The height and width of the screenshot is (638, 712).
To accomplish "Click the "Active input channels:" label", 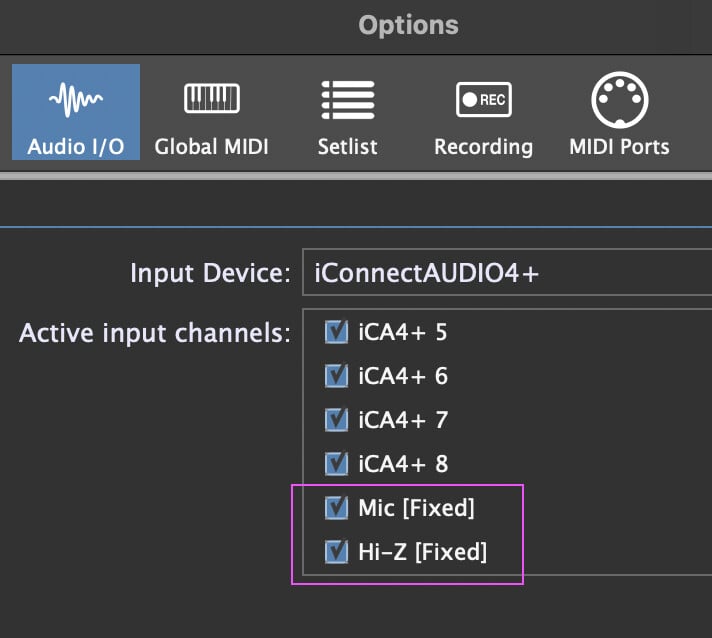I will [155, 333].
